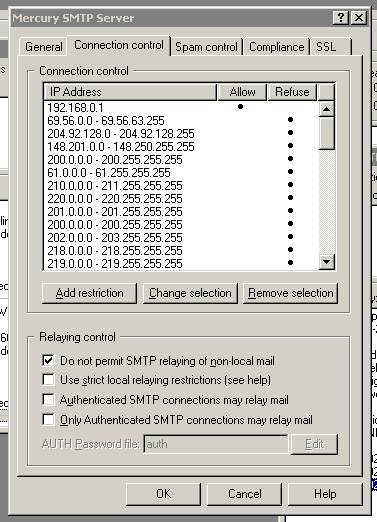The width and height of the screenshot is (377, 522).
Task: Select the 210.0.0.0 - 211.255.255.255 entry
Action: 181,185
